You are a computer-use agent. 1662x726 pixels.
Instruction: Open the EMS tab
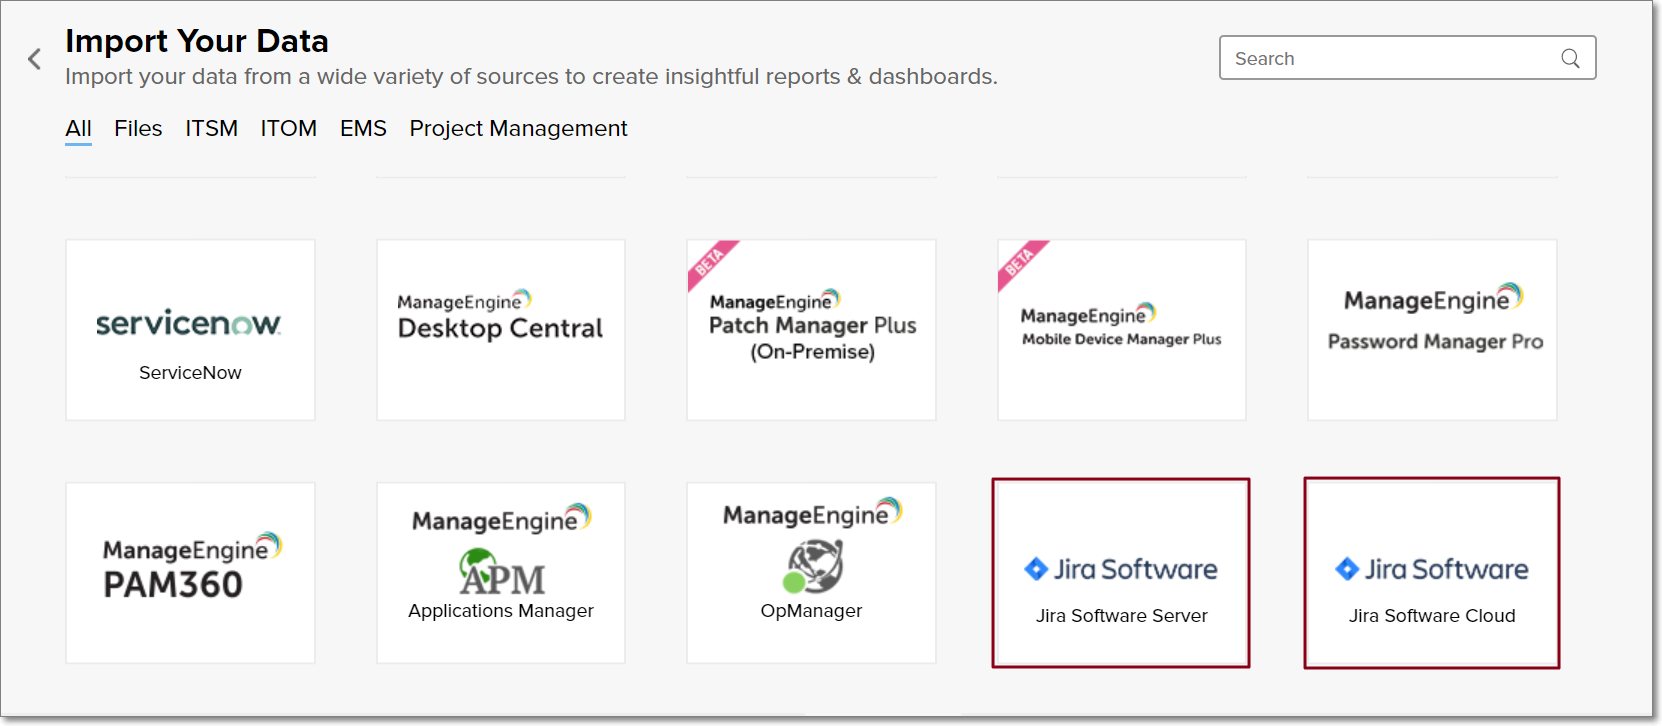363,129
